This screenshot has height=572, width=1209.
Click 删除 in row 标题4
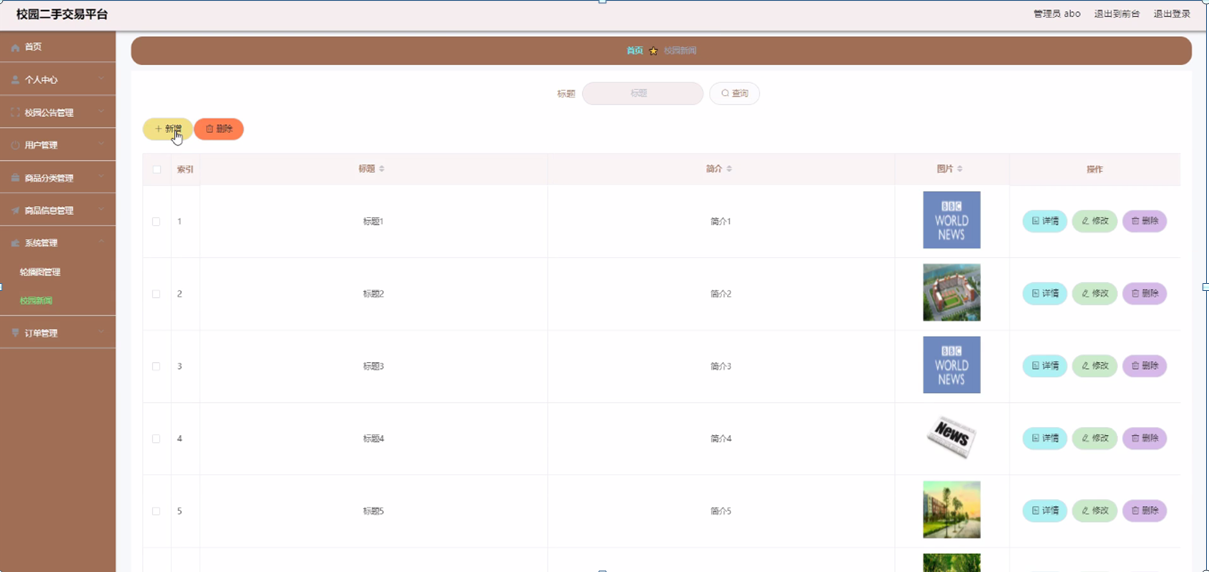click(1145, 438)
